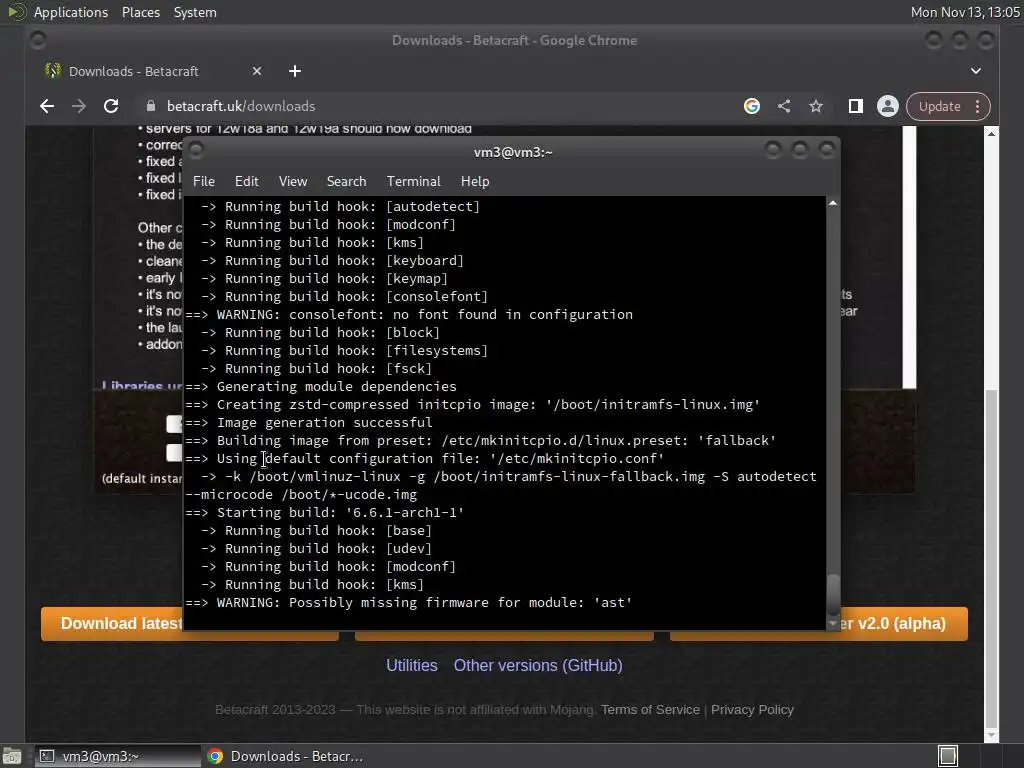The width and height of the screenshot is (1024, 768).
Task: Click the terminal window menu button
Action: [195, 150]
